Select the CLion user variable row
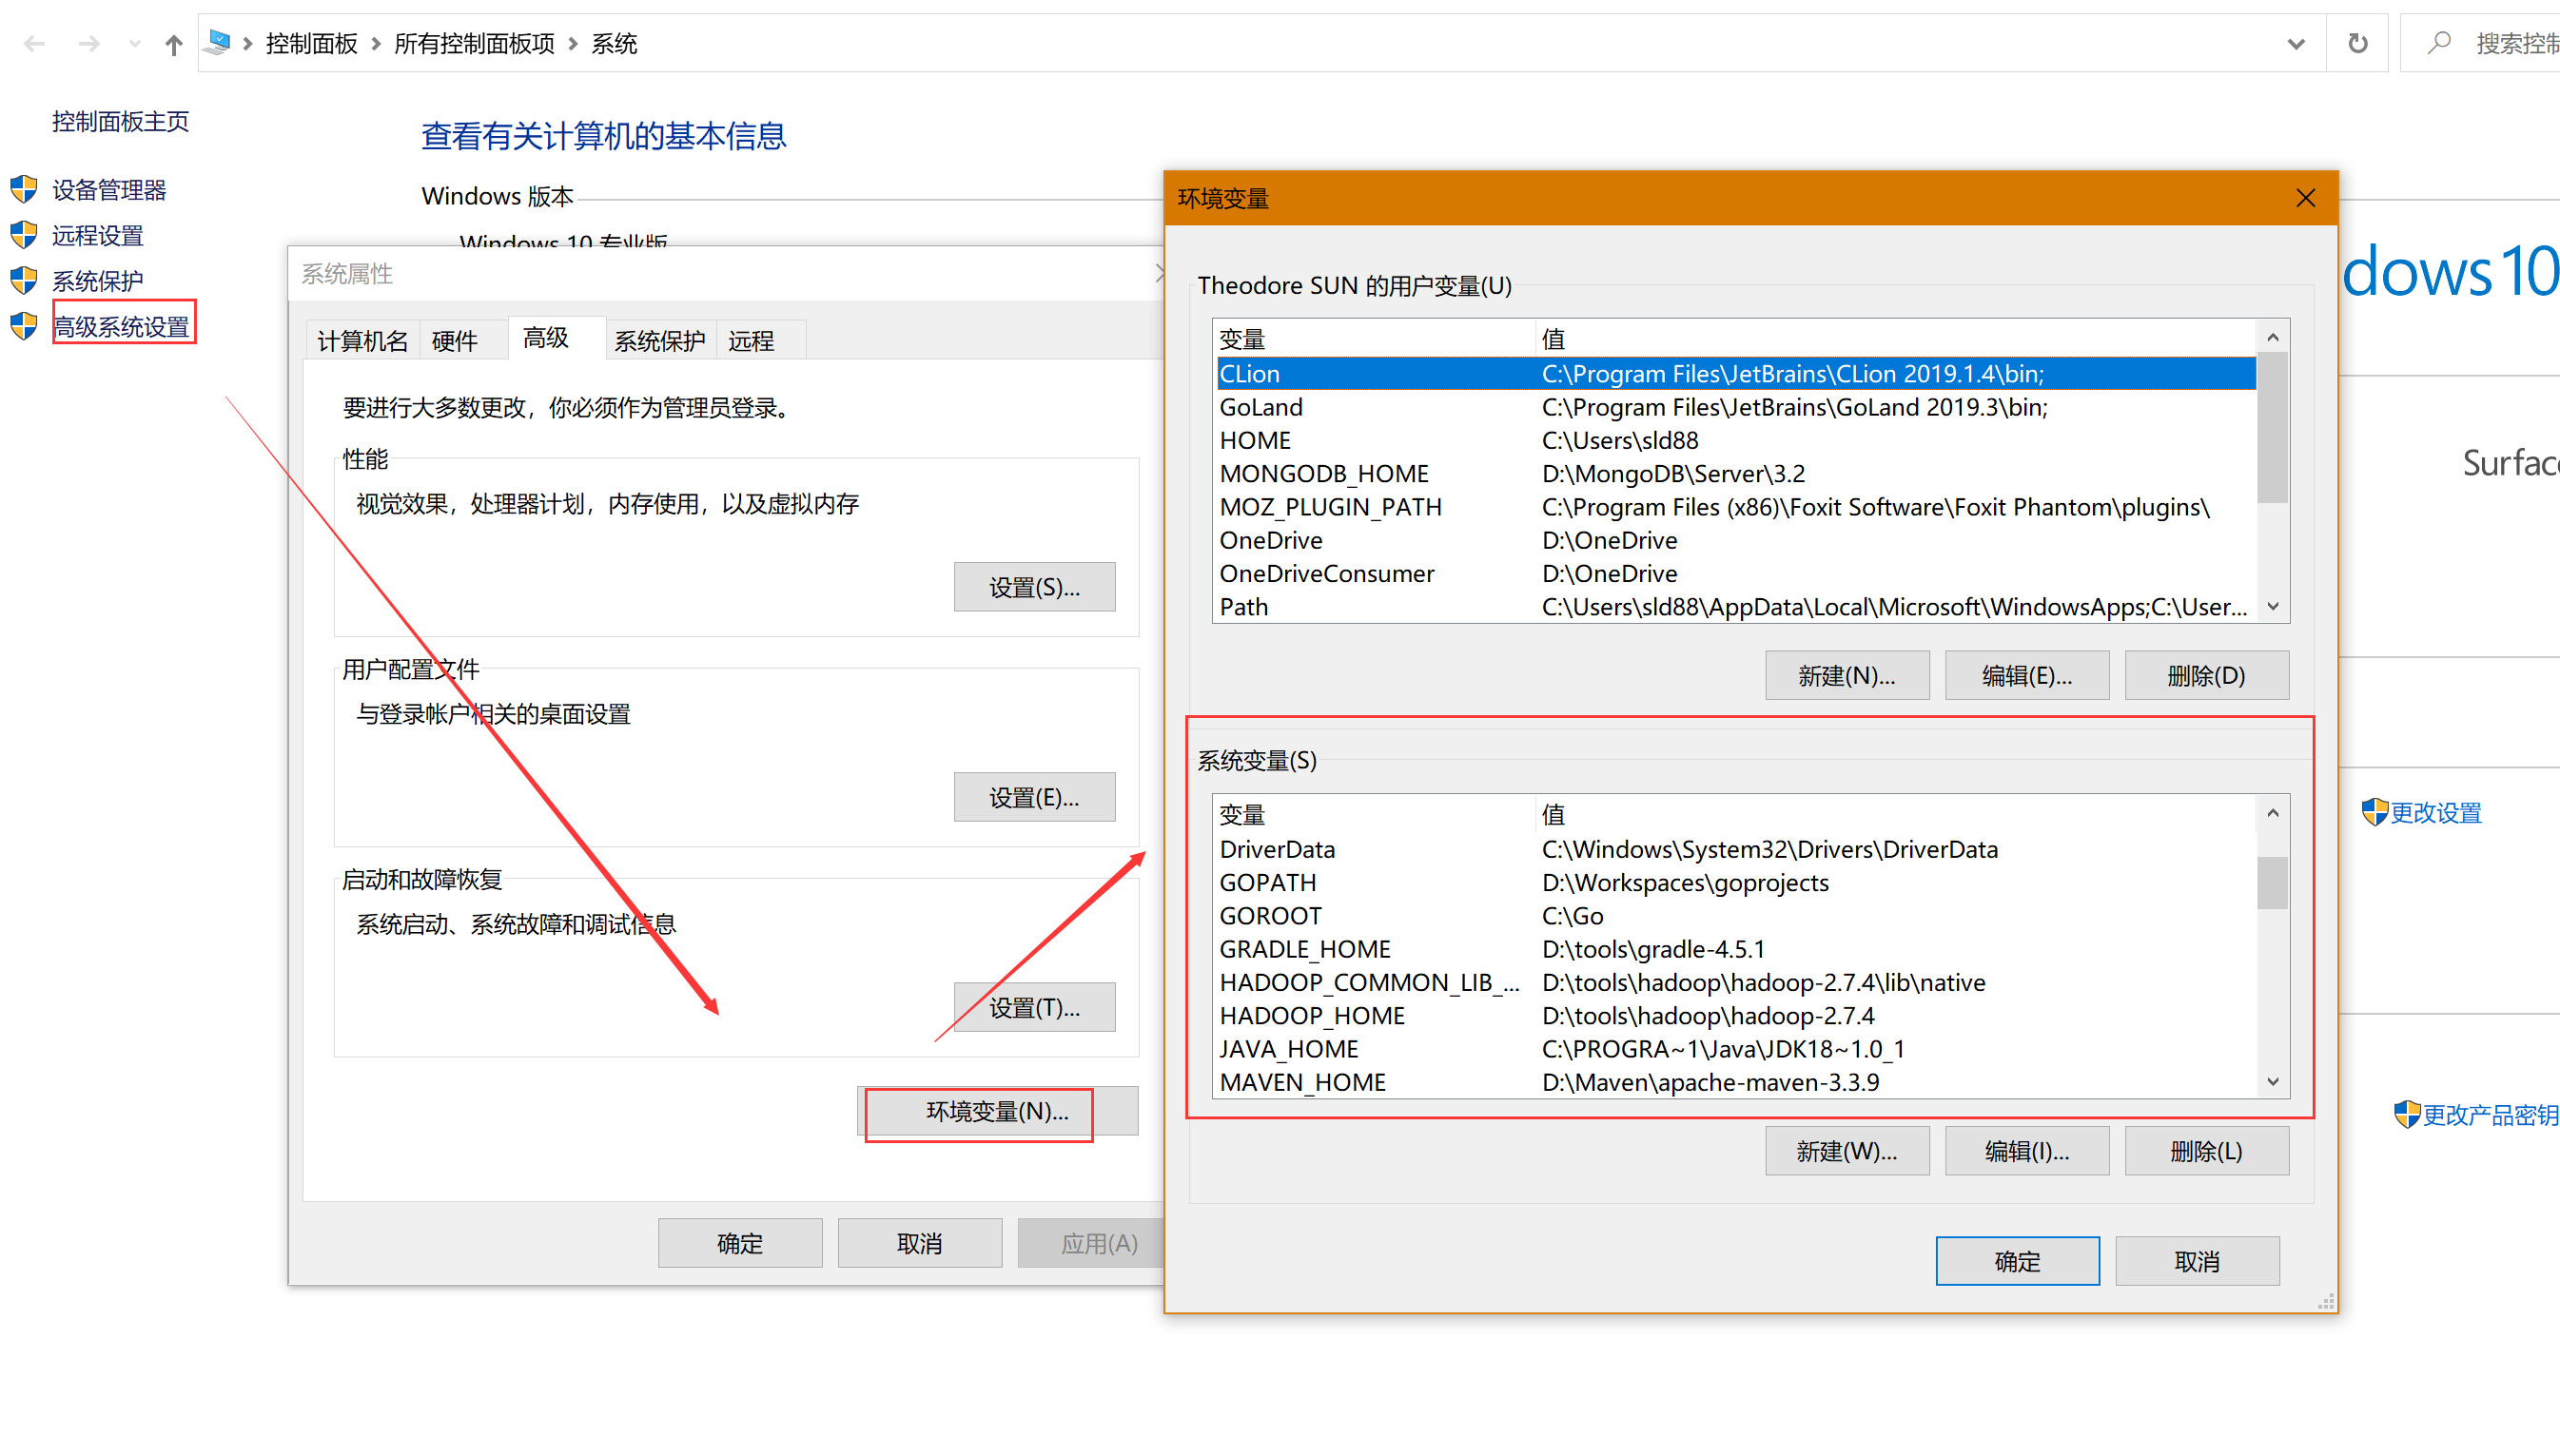2560x1456 pixels. coord(1735,374)
